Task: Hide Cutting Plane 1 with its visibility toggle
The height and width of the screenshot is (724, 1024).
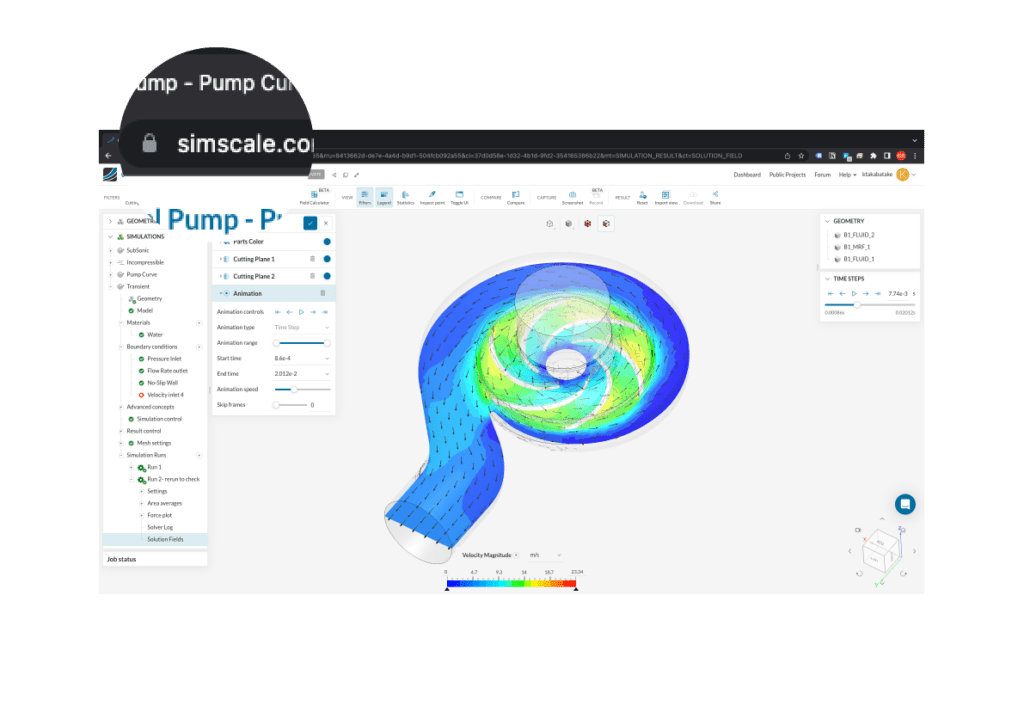Action: pyautogui.click(x=328, y=259)
